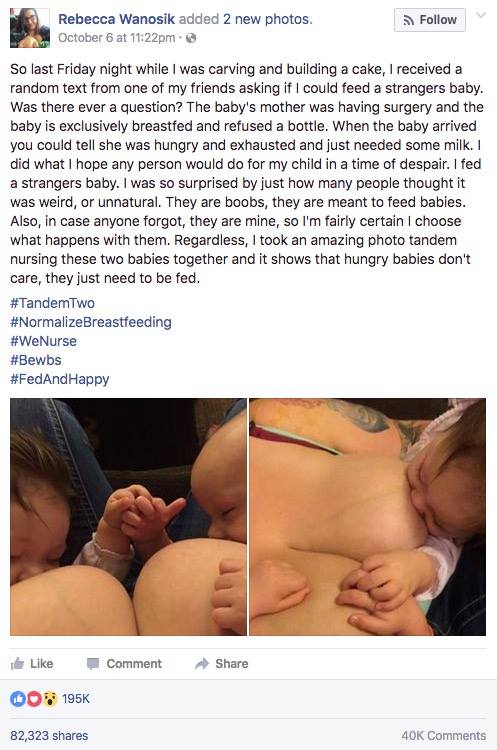Open the #WeNurse hashtag

point(44,341)
